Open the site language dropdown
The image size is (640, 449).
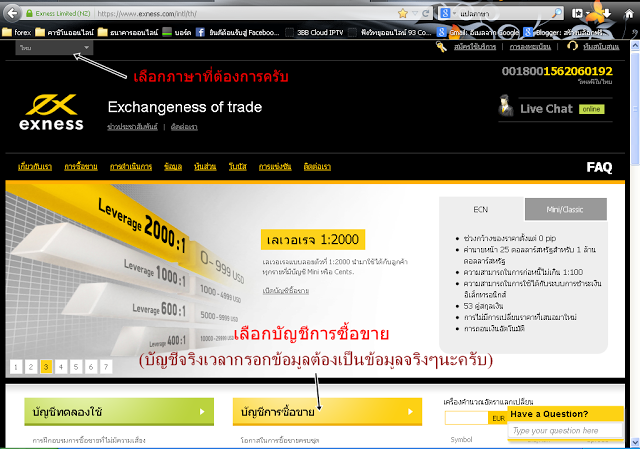54,48
